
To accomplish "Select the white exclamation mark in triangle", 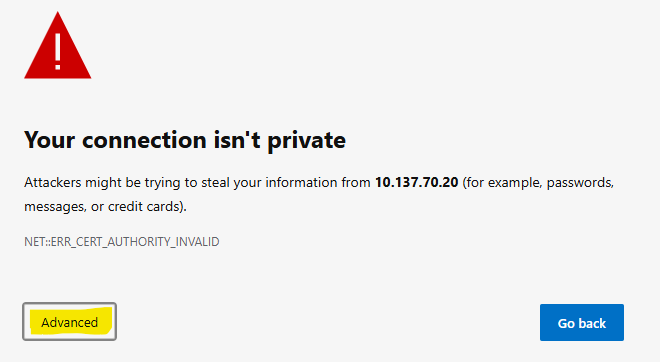I will point(58,51).
